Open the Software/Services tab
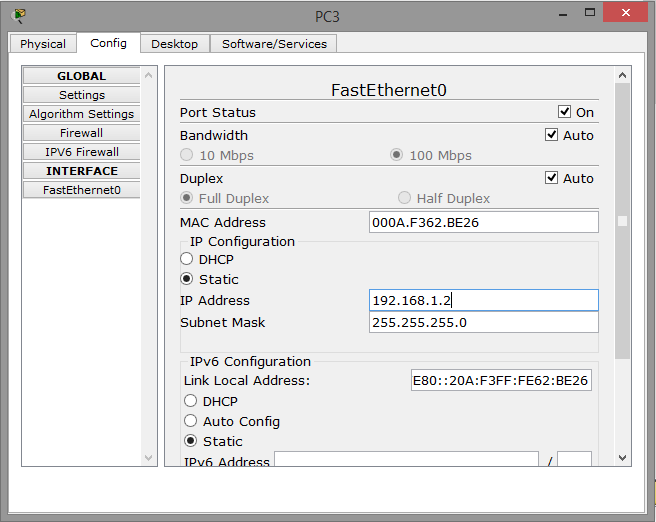This screenshot has width=656, height=522. (x=274, y=44)
